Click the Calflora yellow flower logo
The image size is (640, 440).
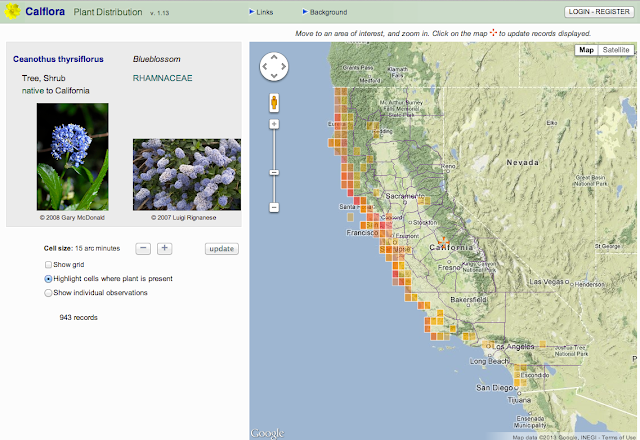12,11
